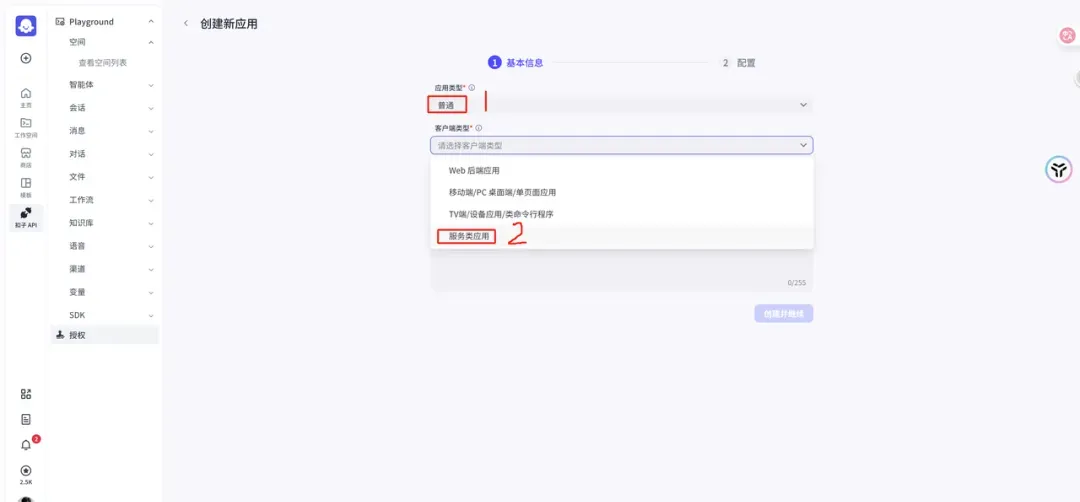The height and width of the screenshot is (502, 1080).
Task: Click the notification bell icon
Action: [26, 445]
